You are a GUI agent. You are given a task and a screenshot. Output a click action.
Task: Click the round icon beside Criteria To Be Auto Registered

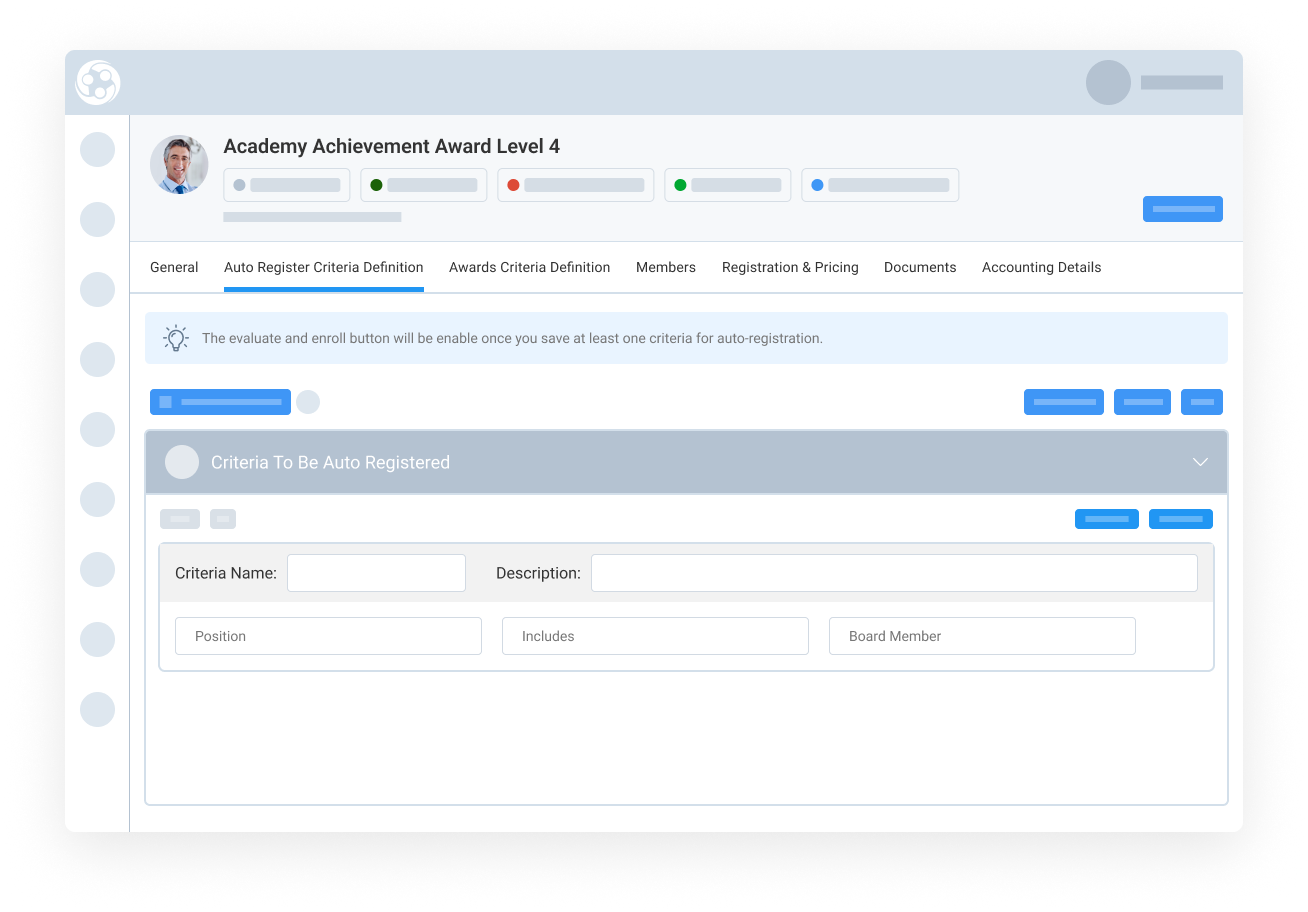click(x=182, y=462)
